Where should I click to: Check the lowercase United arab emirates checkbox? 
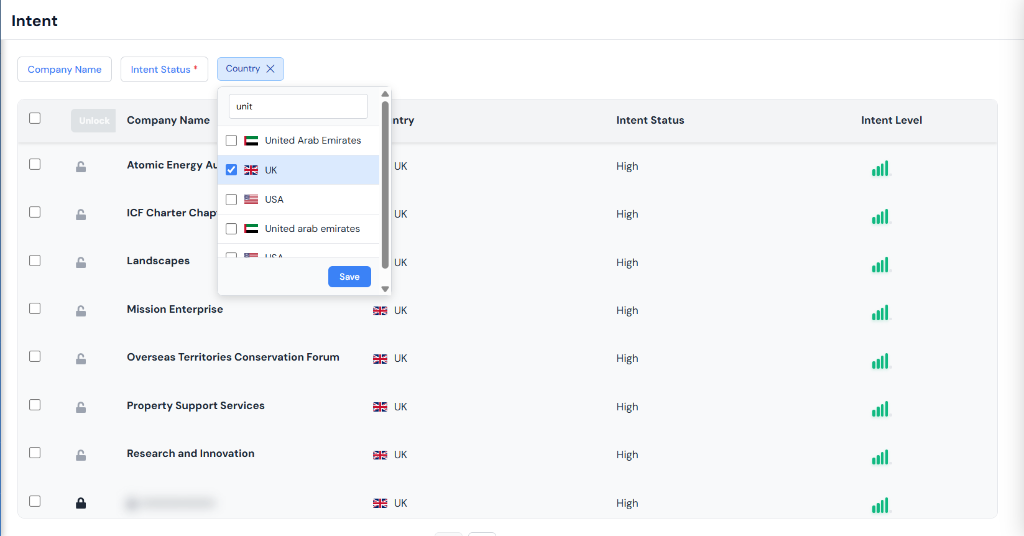point(231,229)
